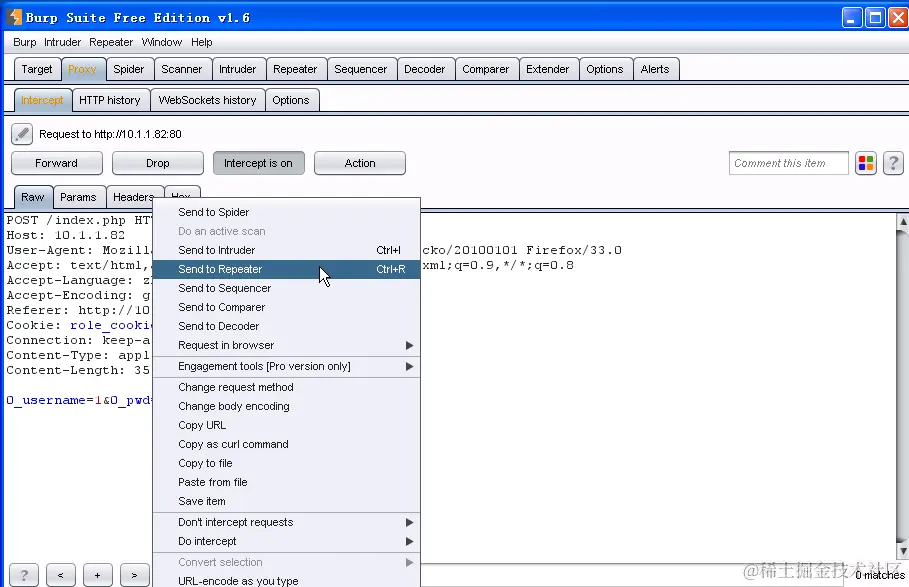Switch to the Intruder main tab
Viewport: 909px width, 587px height.
[x=238, y=69]
